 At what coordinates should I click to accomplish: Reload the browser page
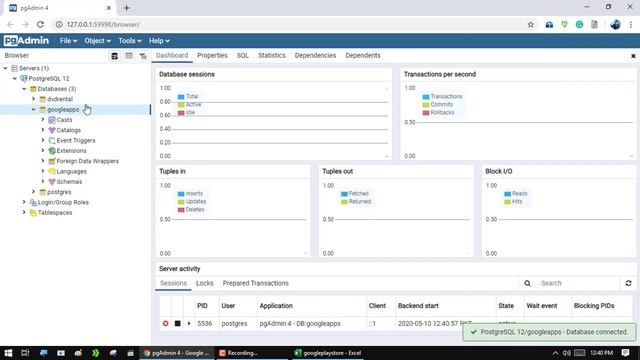click(x=40, y=24)
